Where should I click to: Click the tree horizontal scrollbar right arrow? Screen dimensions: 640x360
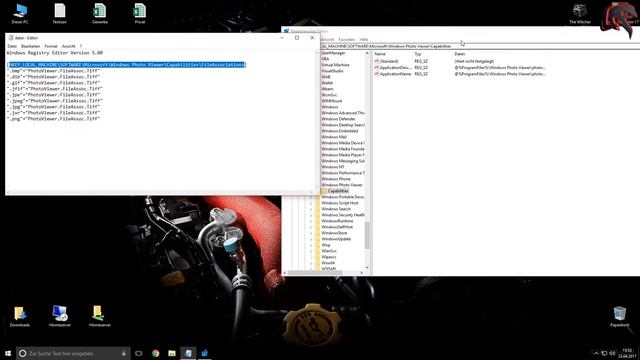tap(362, 272)
